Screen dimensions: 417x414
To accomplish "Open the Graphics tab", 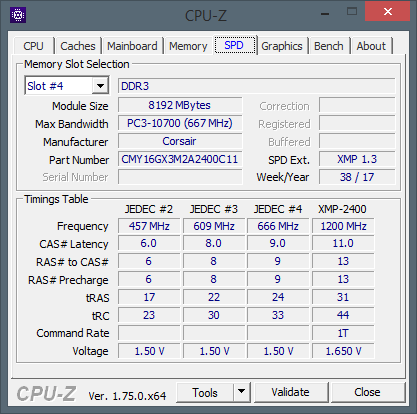I will pos(282,46).
